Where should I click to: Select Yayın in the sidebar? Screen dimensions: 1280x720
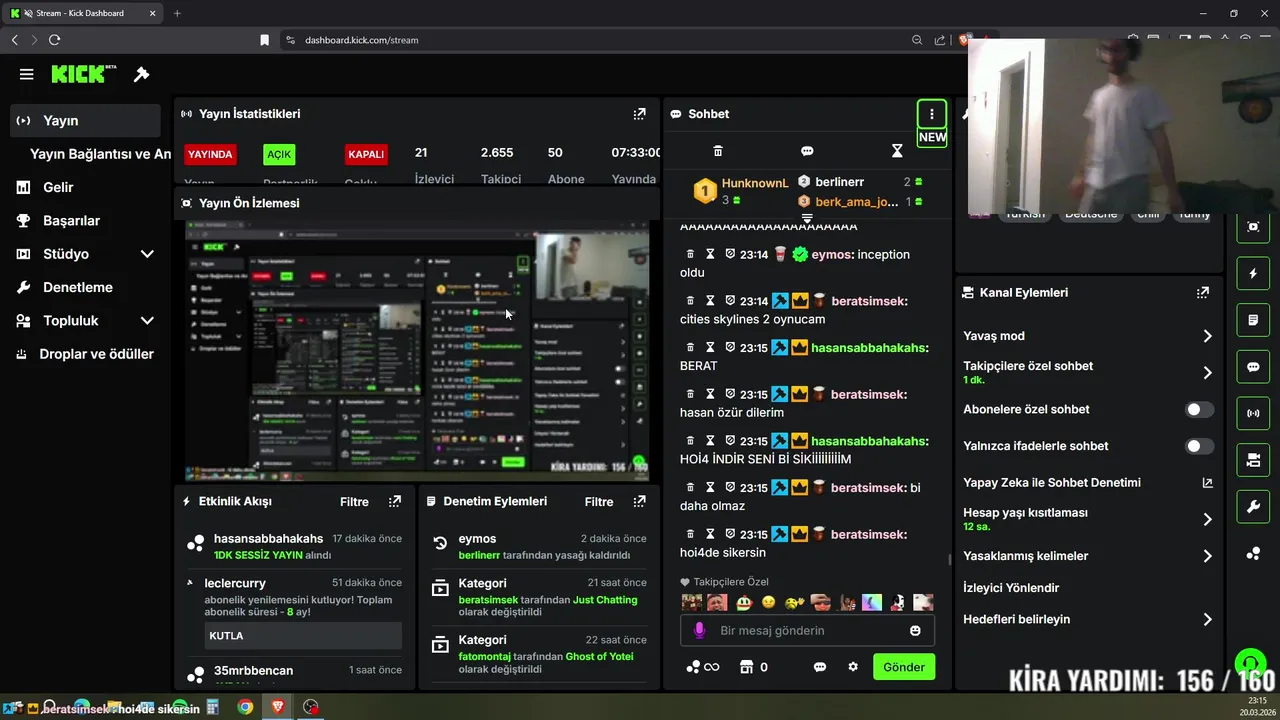pyautogui.click(x=86, y=121)
